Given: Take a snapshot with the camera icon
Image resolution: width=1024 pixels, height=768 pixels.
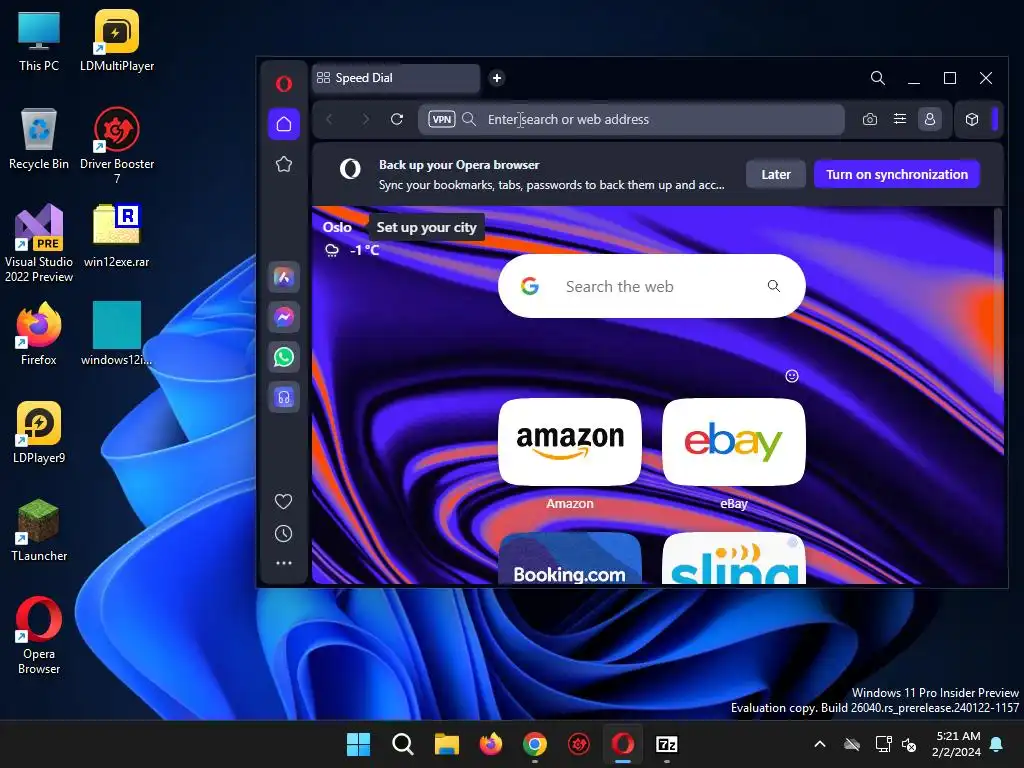Looking at the screenshot, I should 870,119.
